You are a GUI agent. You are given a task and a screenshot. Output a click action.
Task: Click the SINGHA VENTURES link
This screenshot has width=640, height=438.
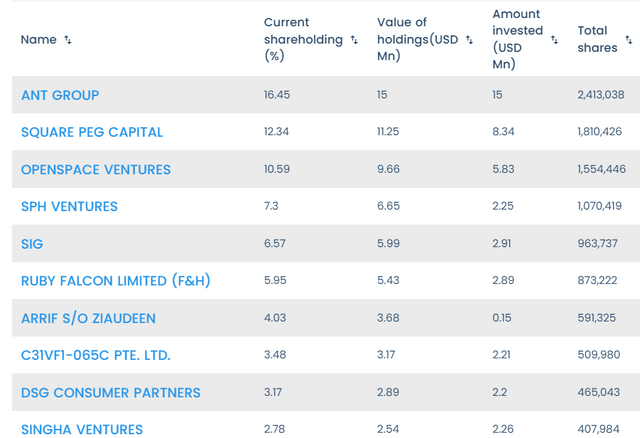pyautogui.click(x=82, y=429)
